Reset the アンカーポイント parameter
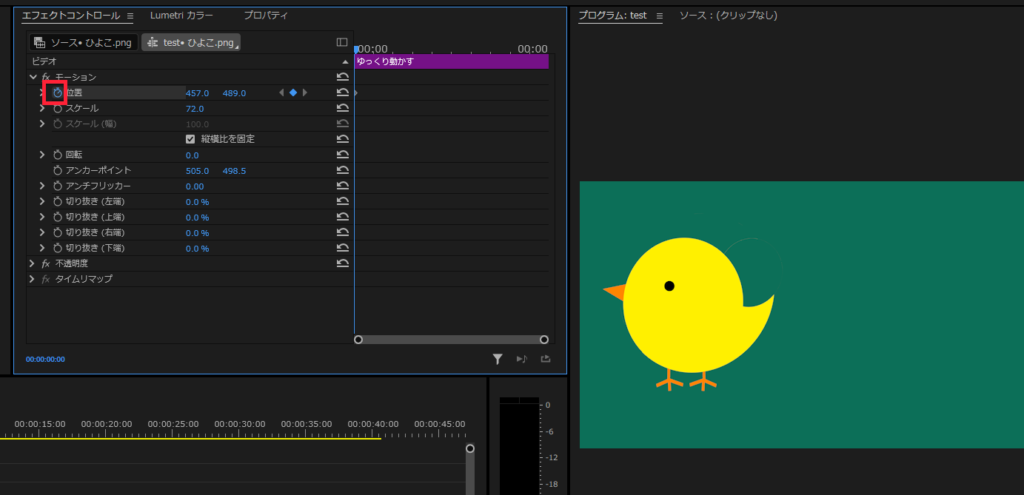Viewport: 1024px width, 495px height. [x=343, y=170]
